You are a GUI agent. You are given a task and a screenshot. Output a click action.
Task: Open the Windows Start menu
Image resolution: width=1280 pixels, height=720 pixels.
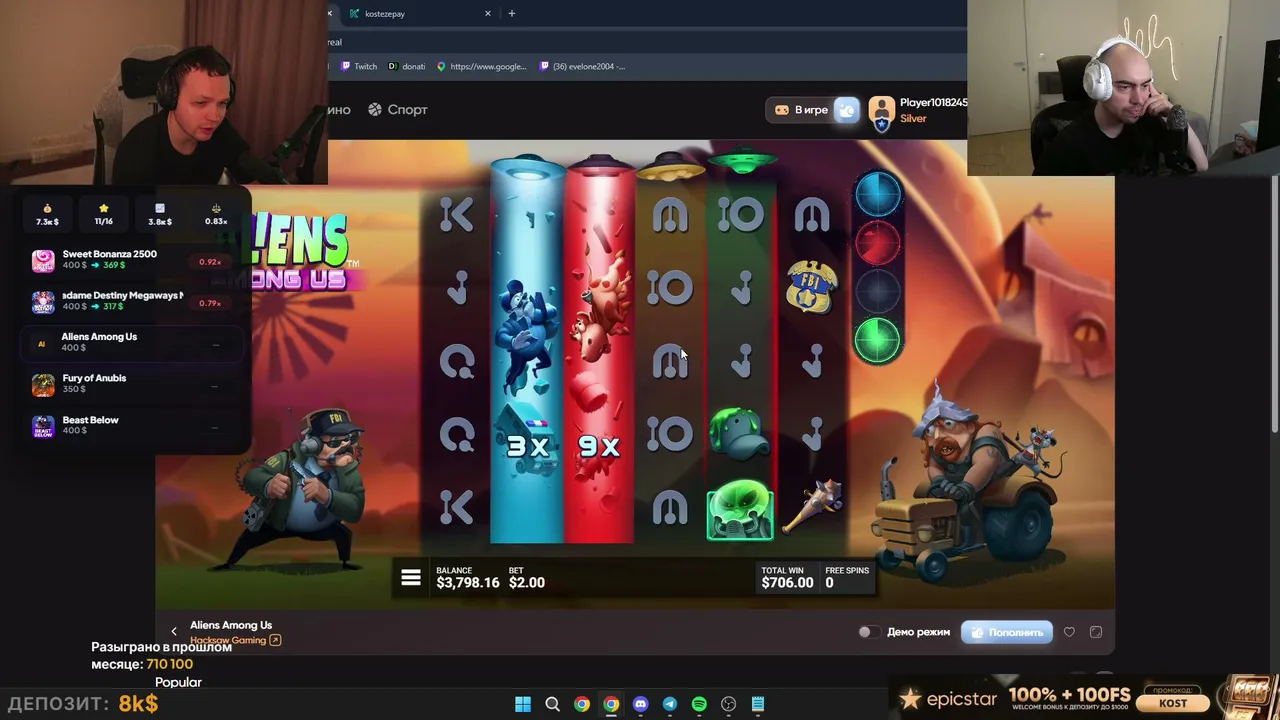[523, 704]
